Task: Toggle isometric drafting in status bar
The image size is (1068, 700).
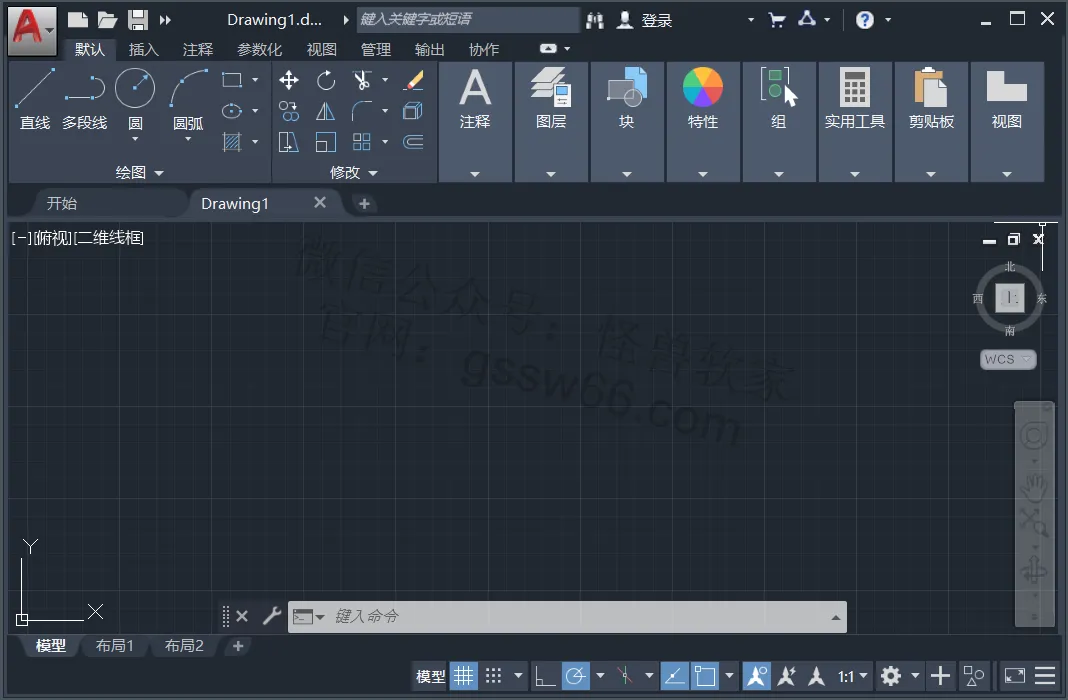Action: [x=625, y=676]
